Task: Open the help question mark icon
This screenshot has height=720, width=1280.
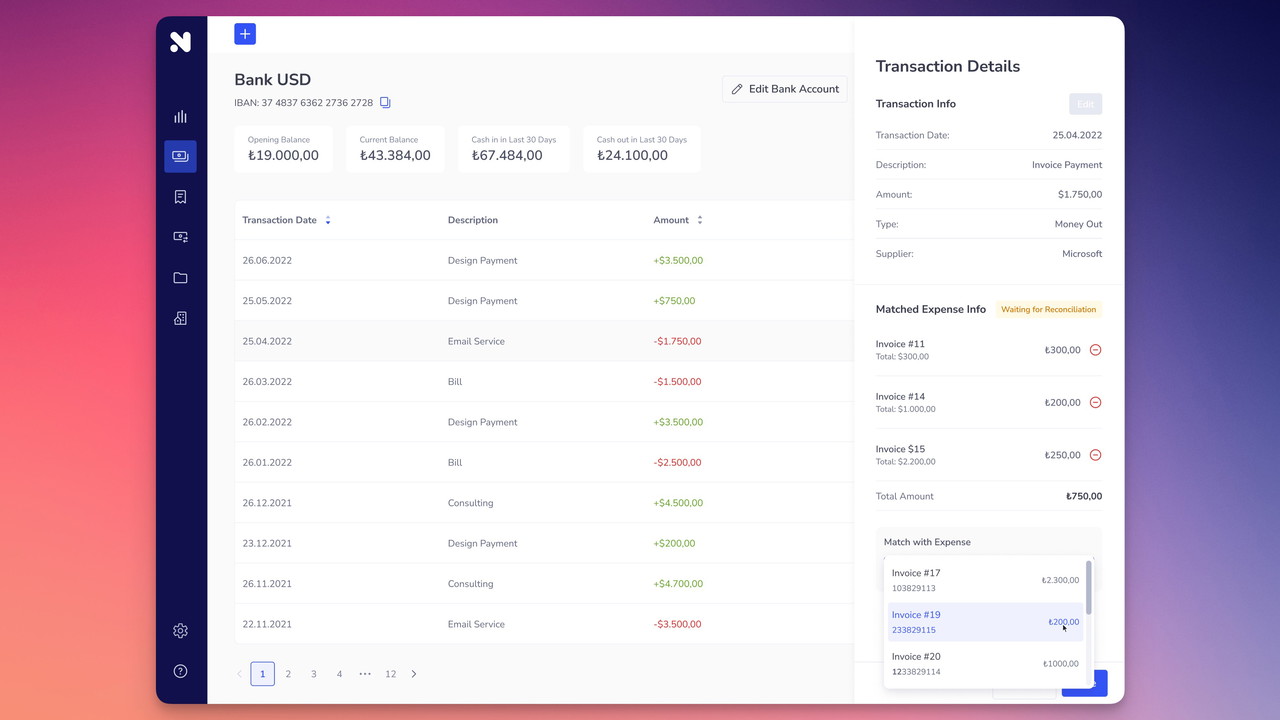Action: (180, 671)
